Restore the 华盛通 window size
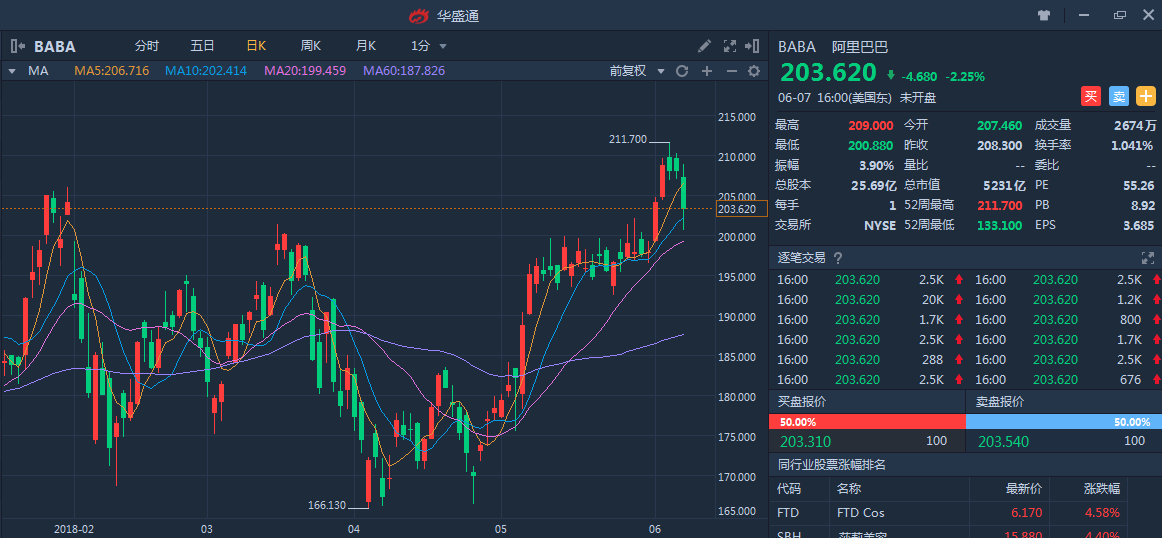Image resolution: width=1162 pixels, height=538 pixels. [x=1119, y=15]
